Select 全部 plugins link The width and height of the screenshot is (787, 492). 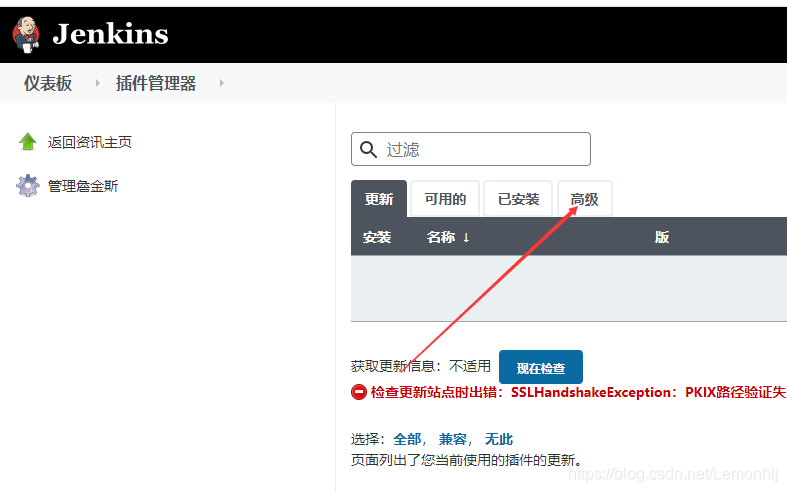407,439
